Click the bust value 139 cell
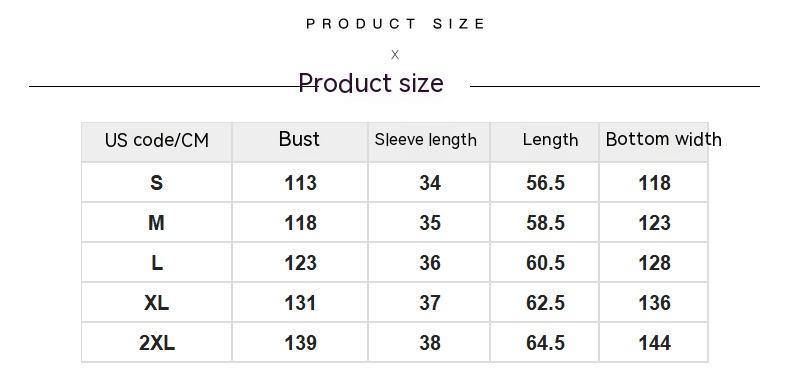The height and width of the screenshot is (387, 790). [x=300, y=343]
